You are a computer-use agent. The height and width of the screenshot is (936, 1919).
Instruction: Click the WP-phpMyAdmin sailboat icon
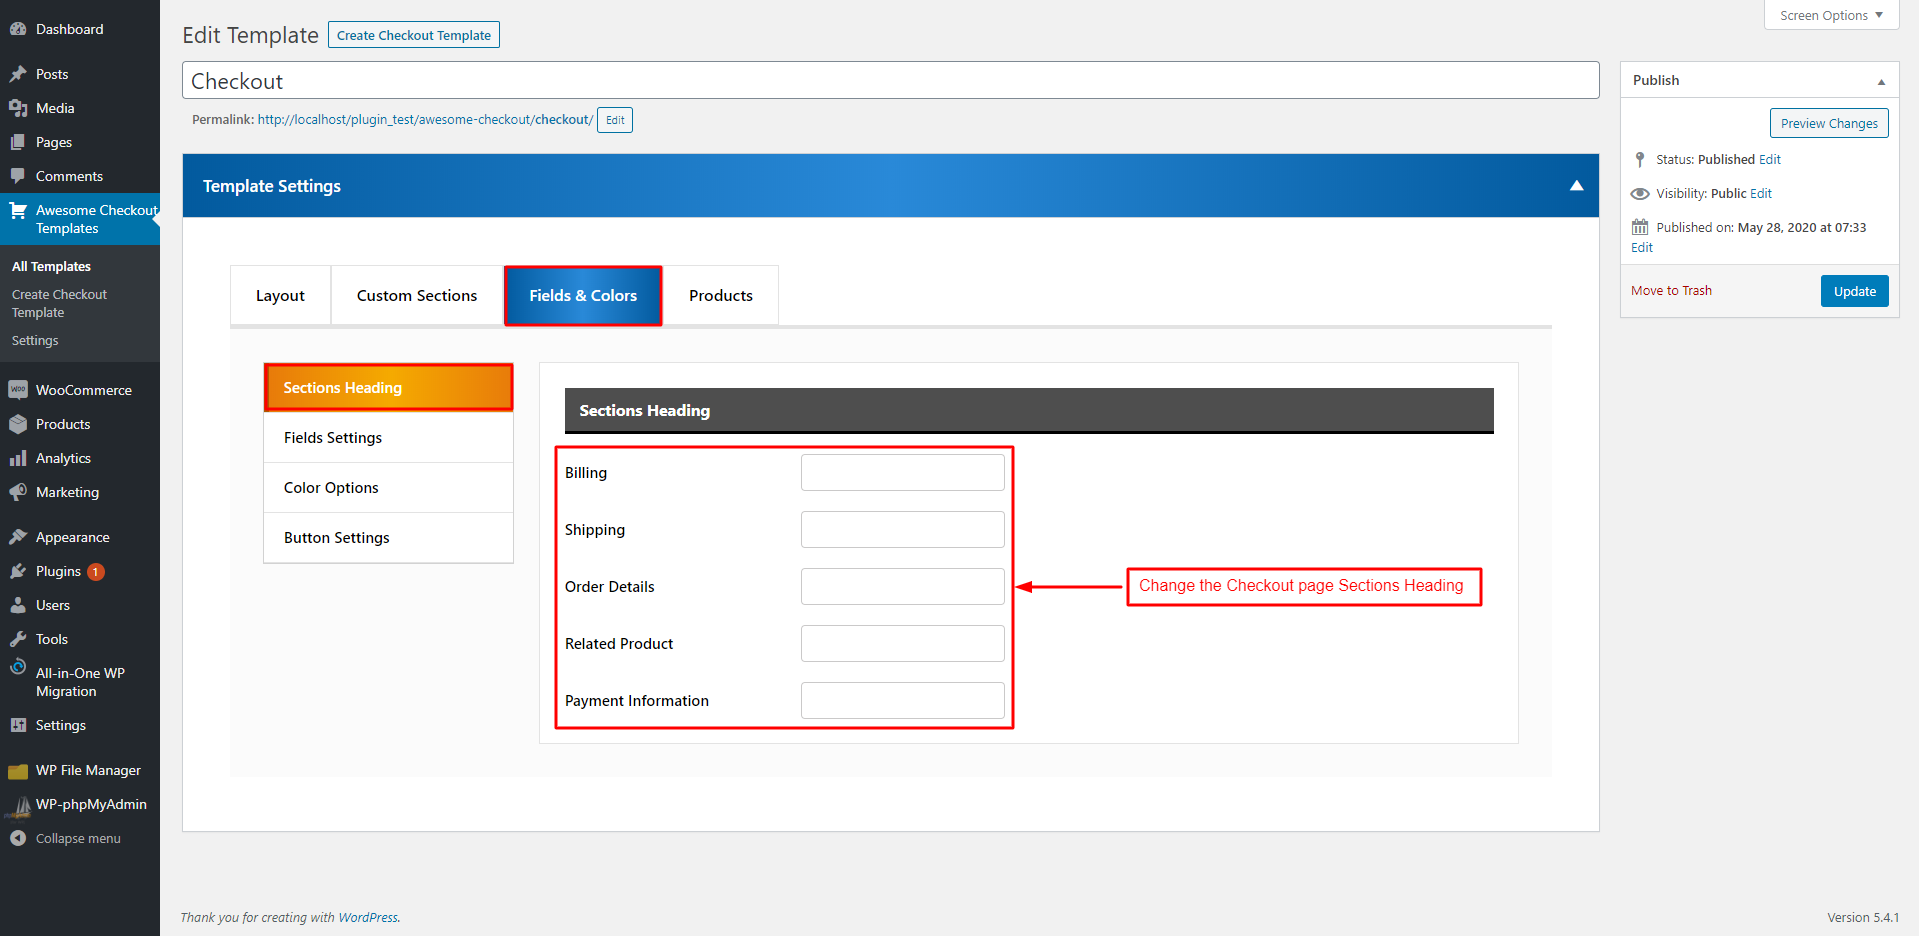point(18,806)
